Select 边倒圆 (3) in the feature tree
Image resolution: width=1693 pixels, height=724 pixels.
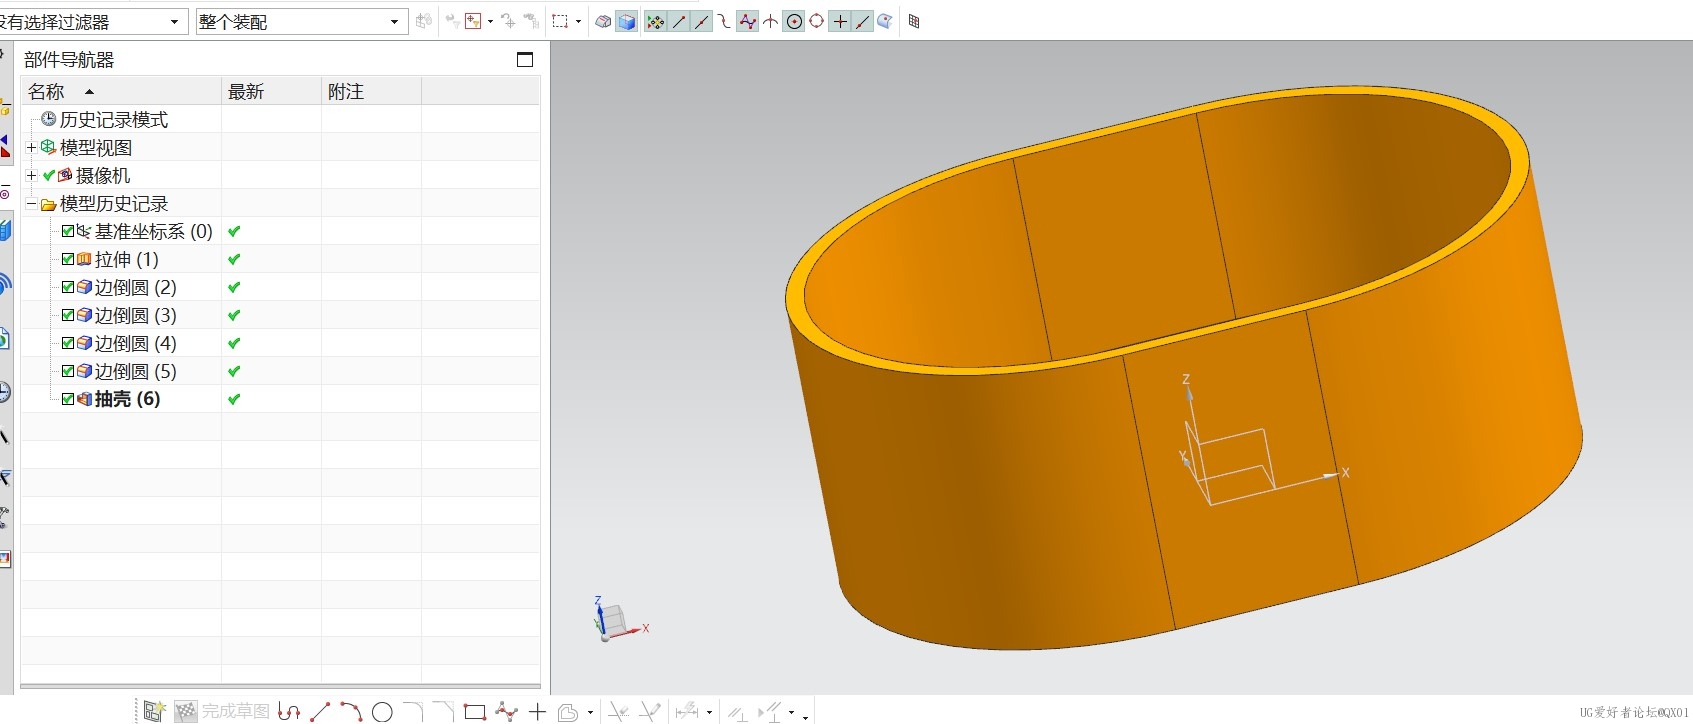pos(135,315)
